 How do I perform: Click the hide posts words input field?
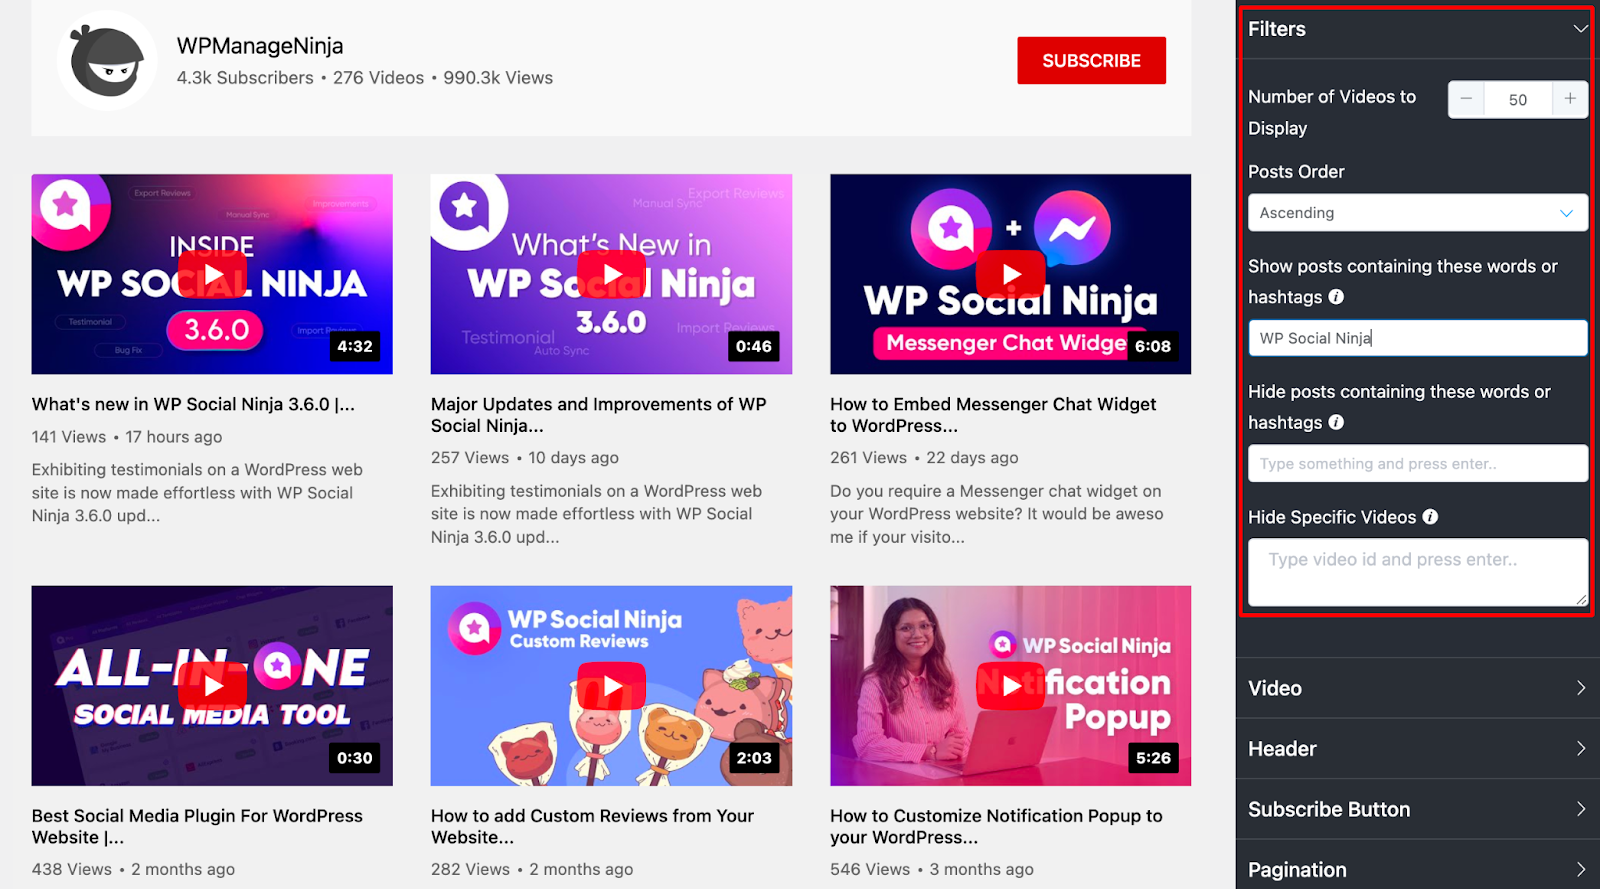coord(1418,464)
